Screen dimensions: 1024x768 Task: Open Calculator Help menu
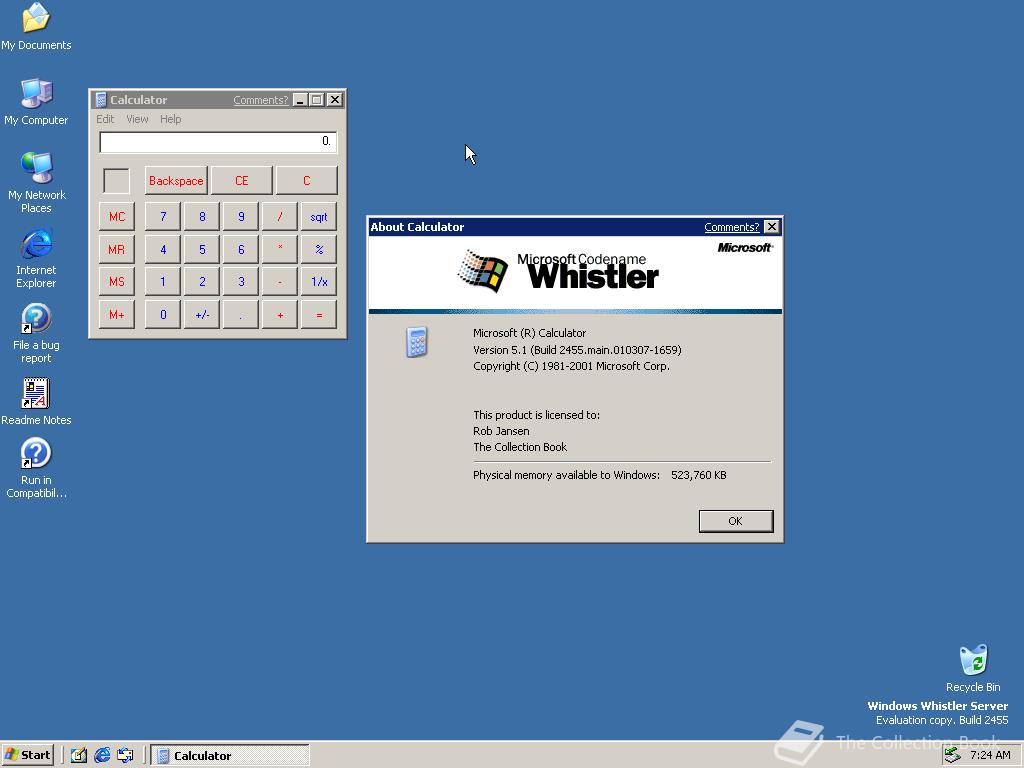(170, 119)
